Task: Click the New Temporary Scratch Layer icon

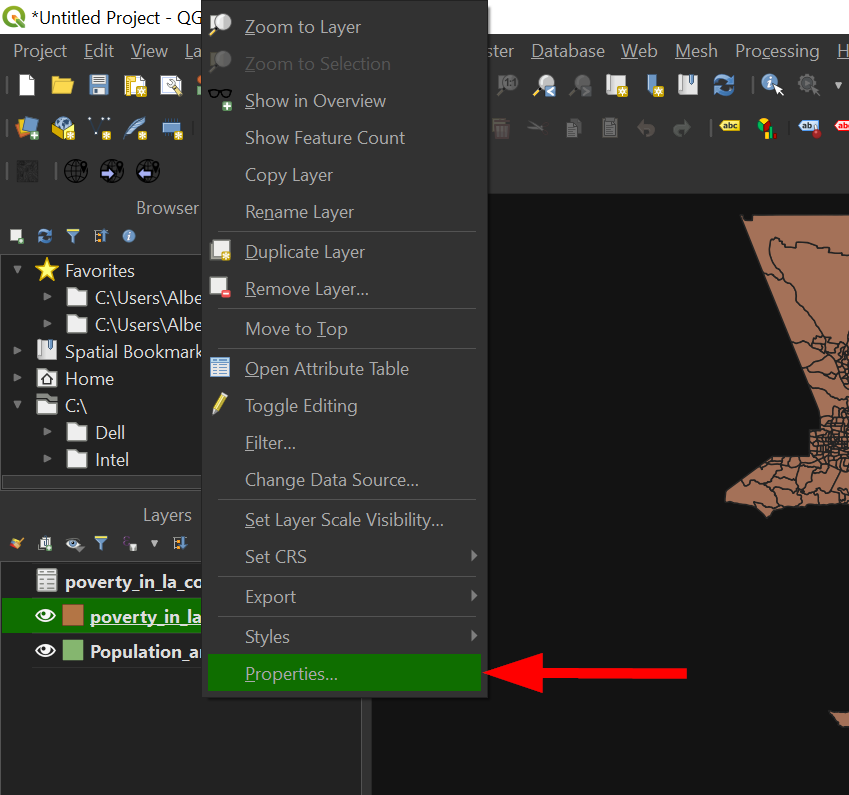Action: pyautogui.click(x=172, y=128)
